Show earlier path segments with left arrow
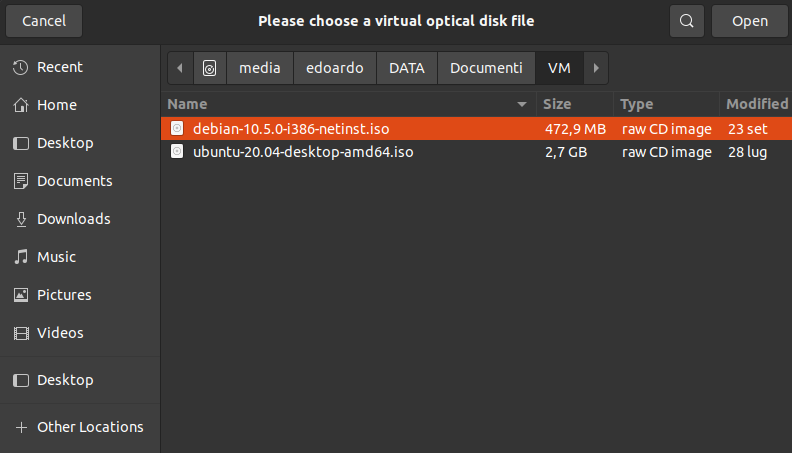 point(180,68)
